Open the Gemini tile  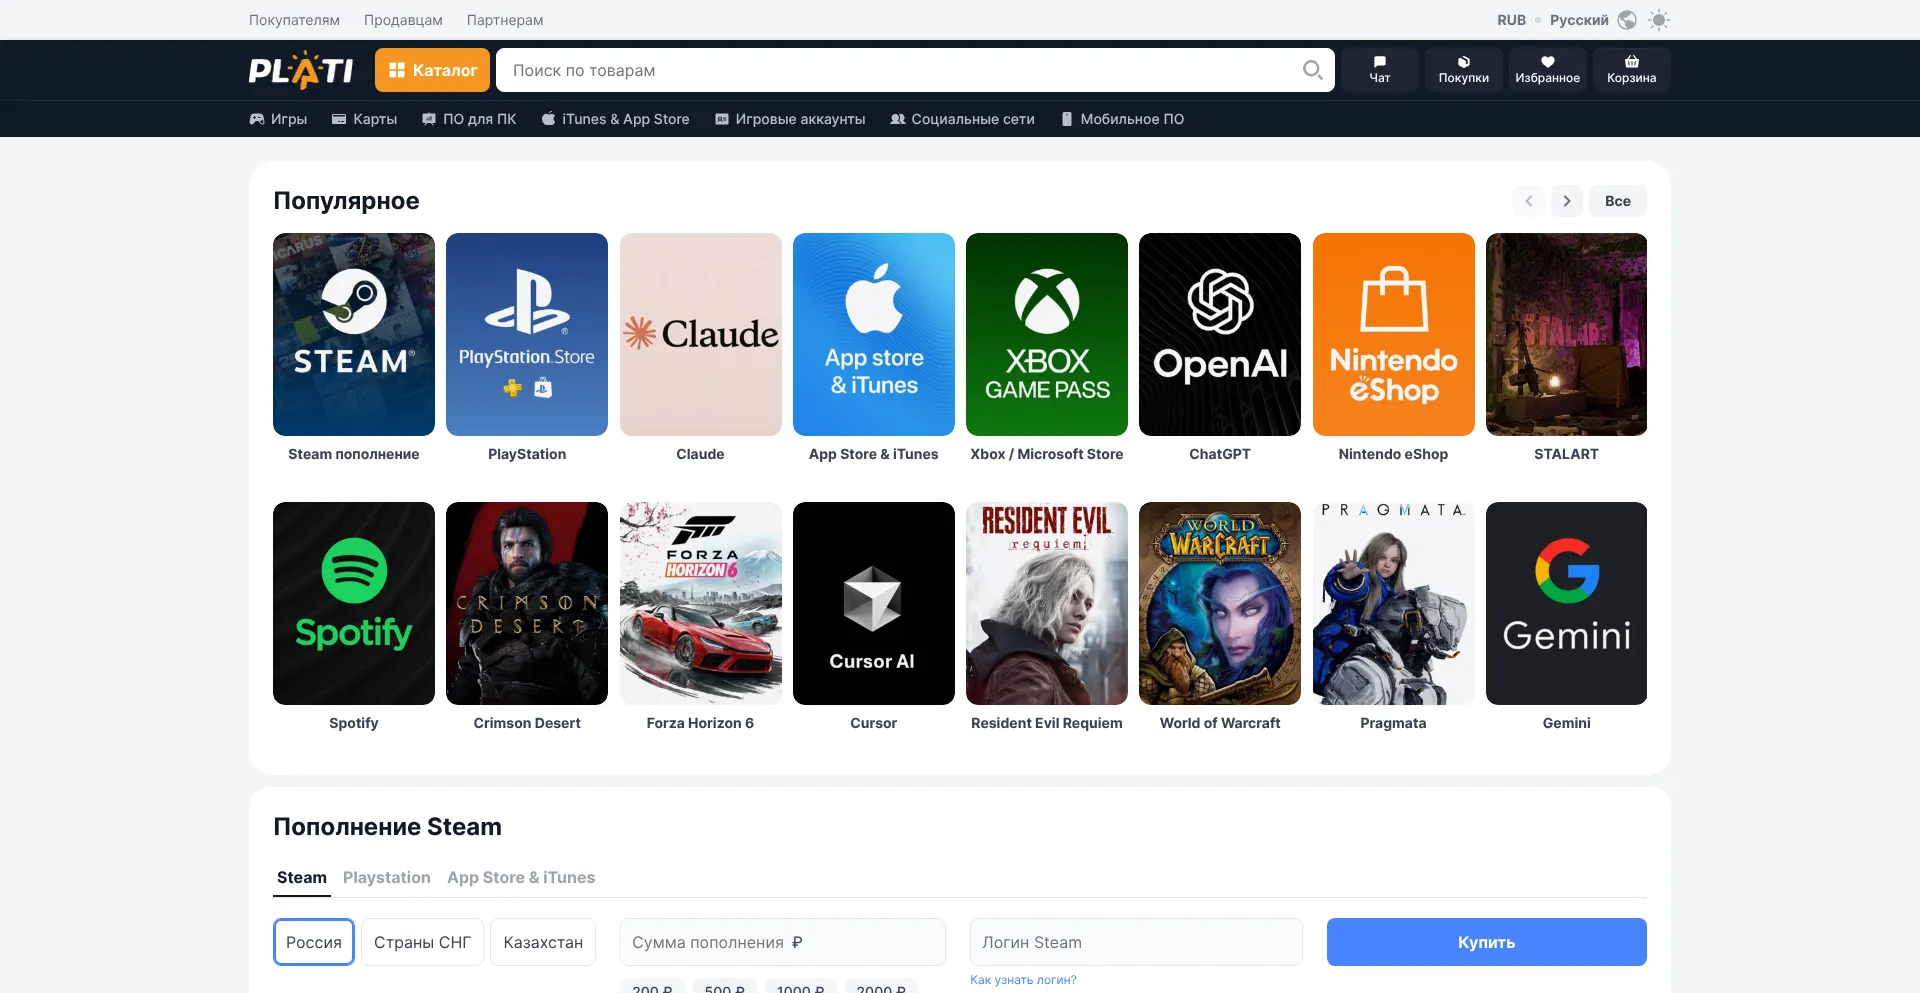coord(1566,603)
